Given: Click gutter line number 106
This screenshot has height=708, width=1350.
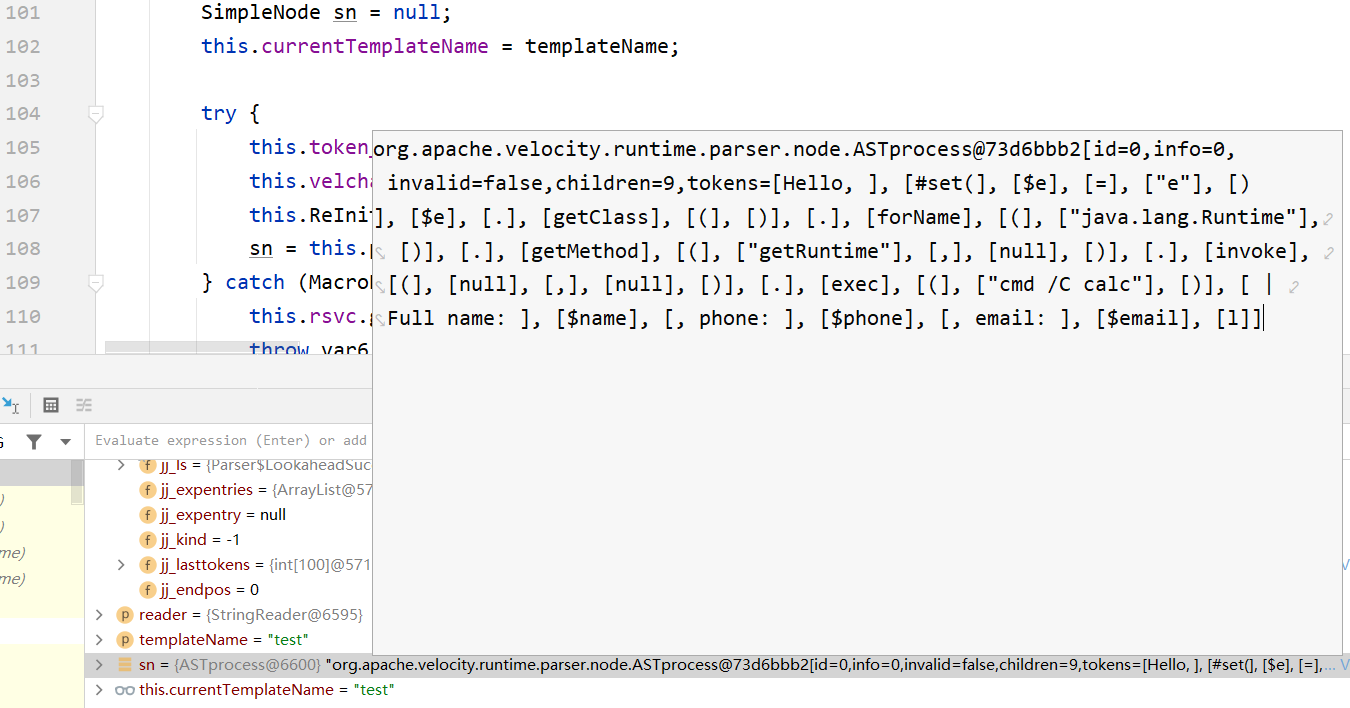Looking at the screenshot, I should point(23,181).
